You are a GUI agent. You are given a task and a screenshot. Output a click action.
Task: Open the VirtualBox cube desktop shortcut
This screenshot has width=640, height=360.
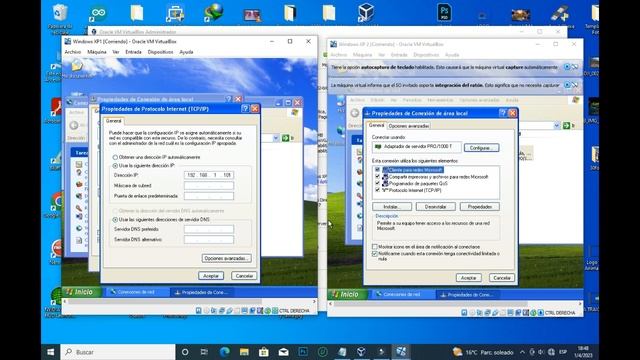tap(366, 12)
